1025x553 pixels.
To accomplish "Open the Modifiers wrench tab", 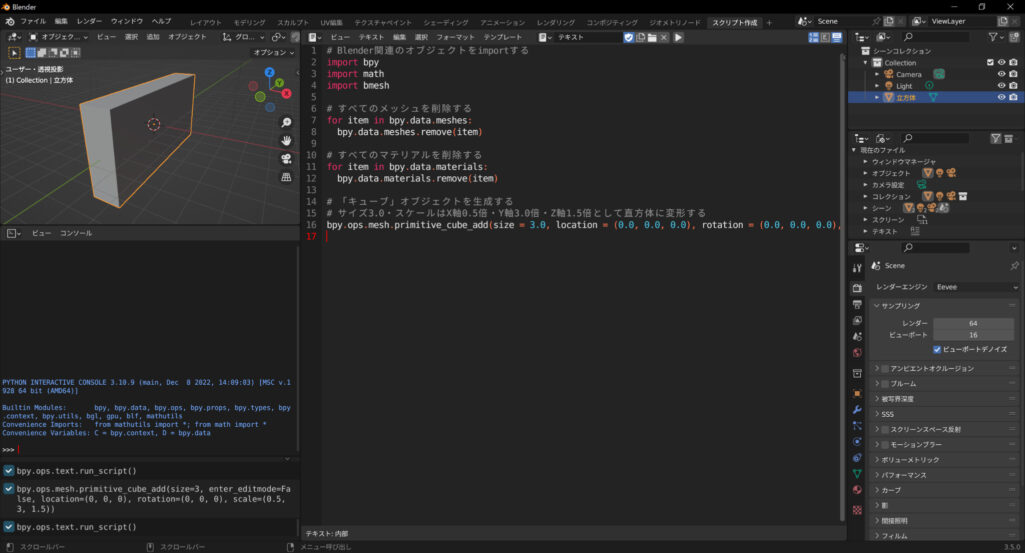I will (857, 409).
